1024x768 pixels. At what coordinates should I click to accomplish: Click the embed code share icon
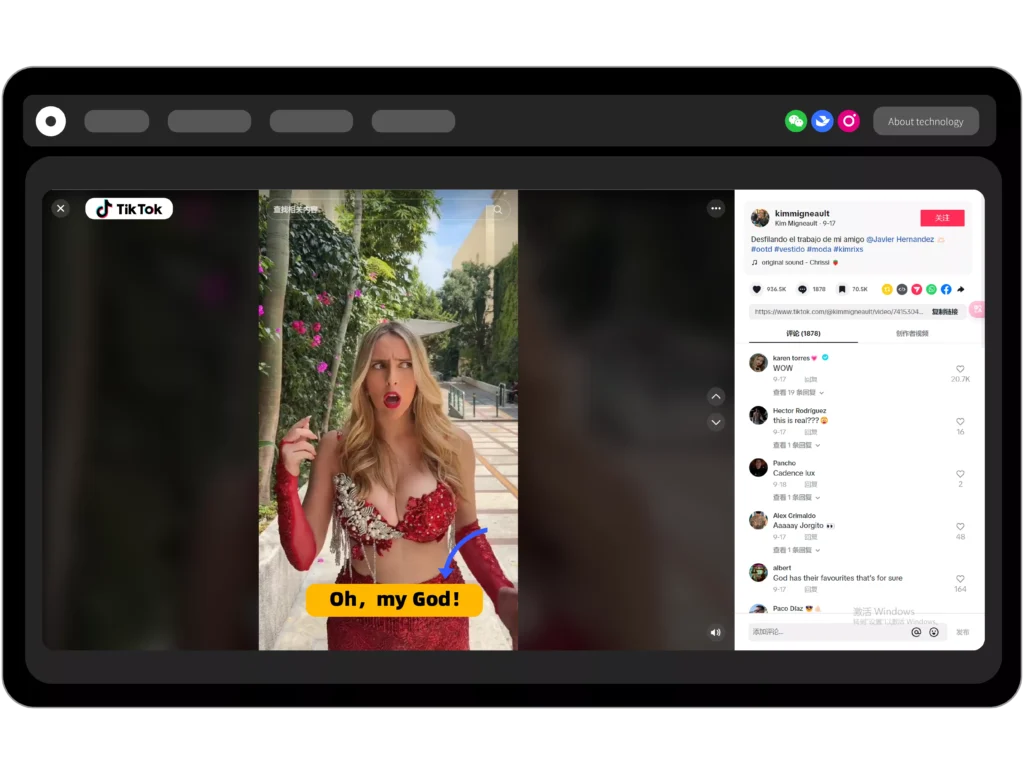point(902,289)
